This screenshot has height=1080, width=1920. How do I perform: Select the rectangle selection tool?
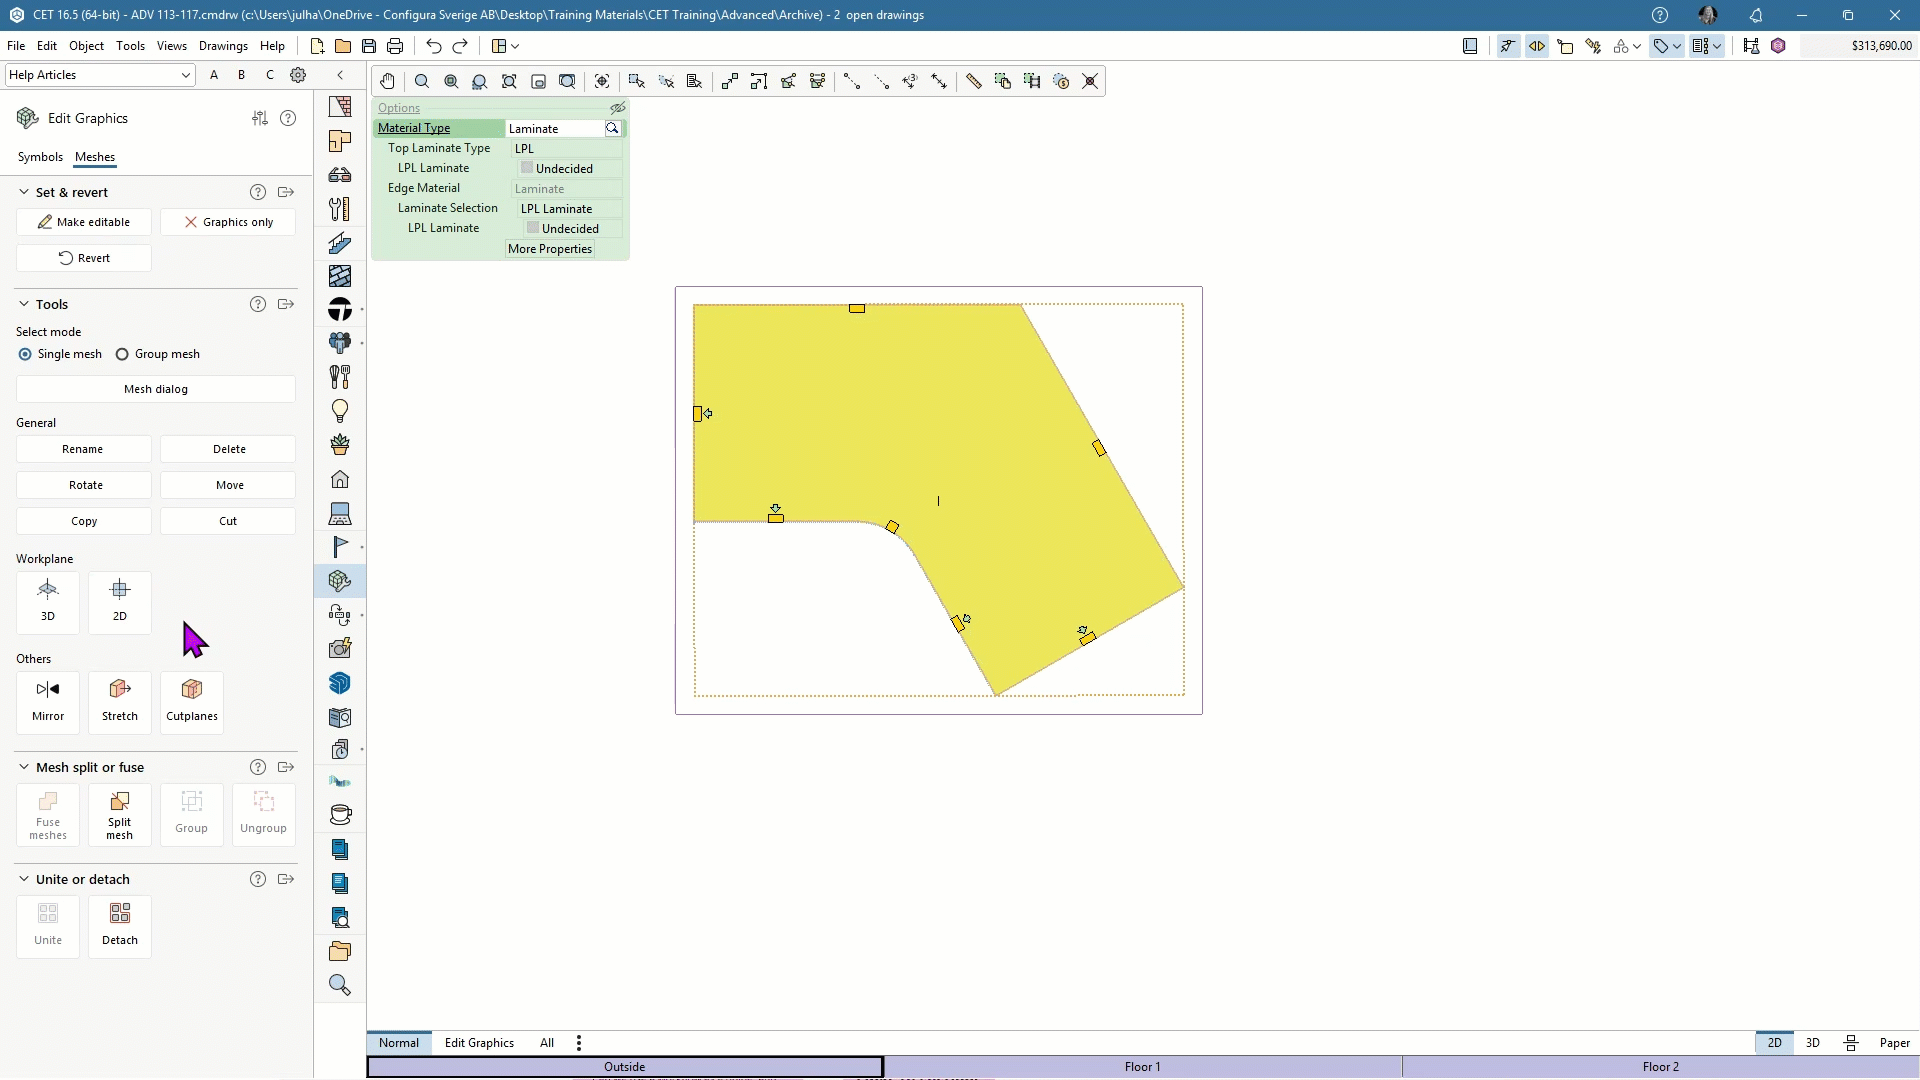pyautogui.click(x=636, y=82)
